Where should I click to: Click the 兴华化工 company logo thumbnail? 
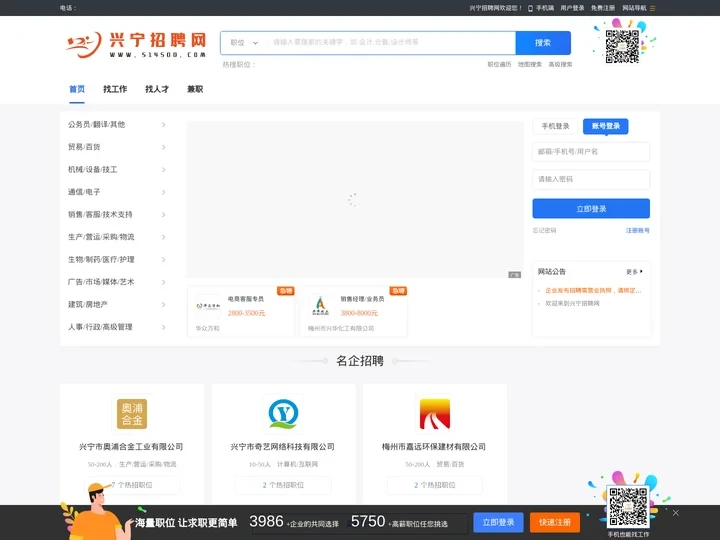[321, 306]
